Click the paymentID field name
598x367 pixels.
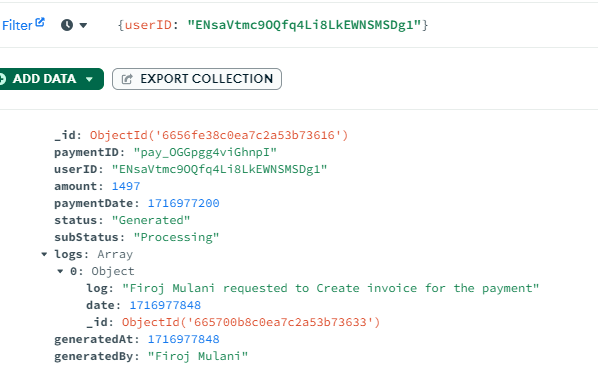click(87, 153)
